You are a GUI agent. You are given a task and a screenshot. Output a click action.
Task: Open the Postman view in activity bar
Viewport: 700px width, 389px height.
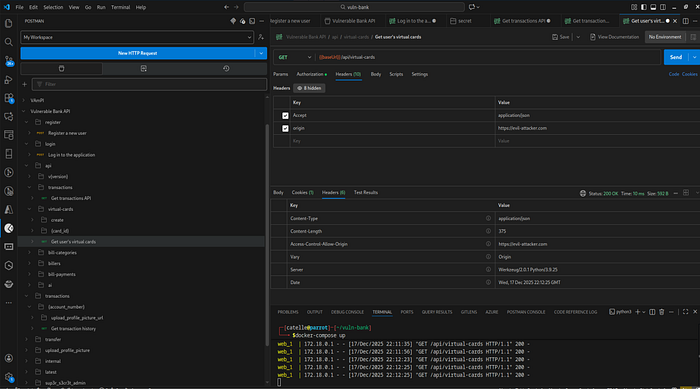click(8, 228)
